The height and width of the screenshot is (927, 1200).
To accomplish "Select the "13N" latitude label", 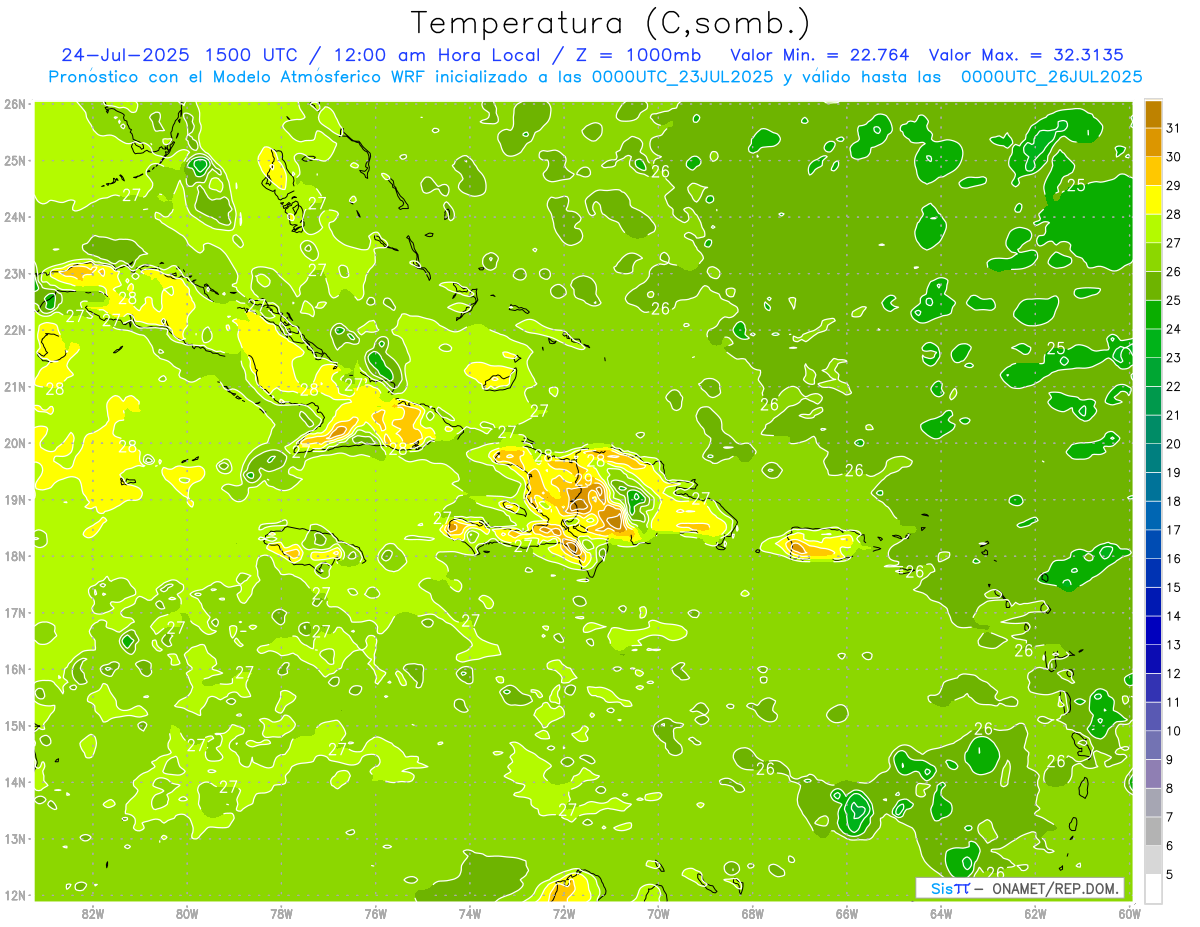I will [x=14, y=838].
